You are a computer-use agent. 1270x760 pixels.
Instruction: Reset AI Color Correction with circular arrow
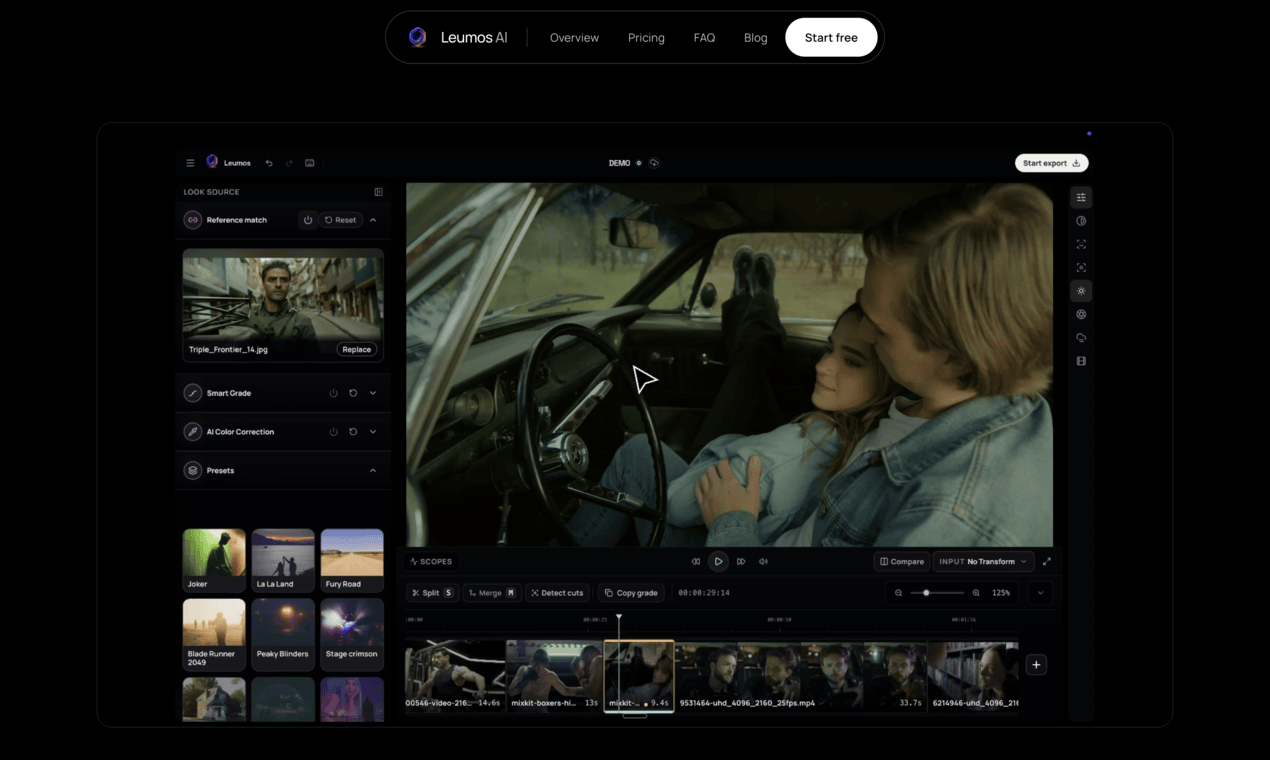[x=353, y=432]
